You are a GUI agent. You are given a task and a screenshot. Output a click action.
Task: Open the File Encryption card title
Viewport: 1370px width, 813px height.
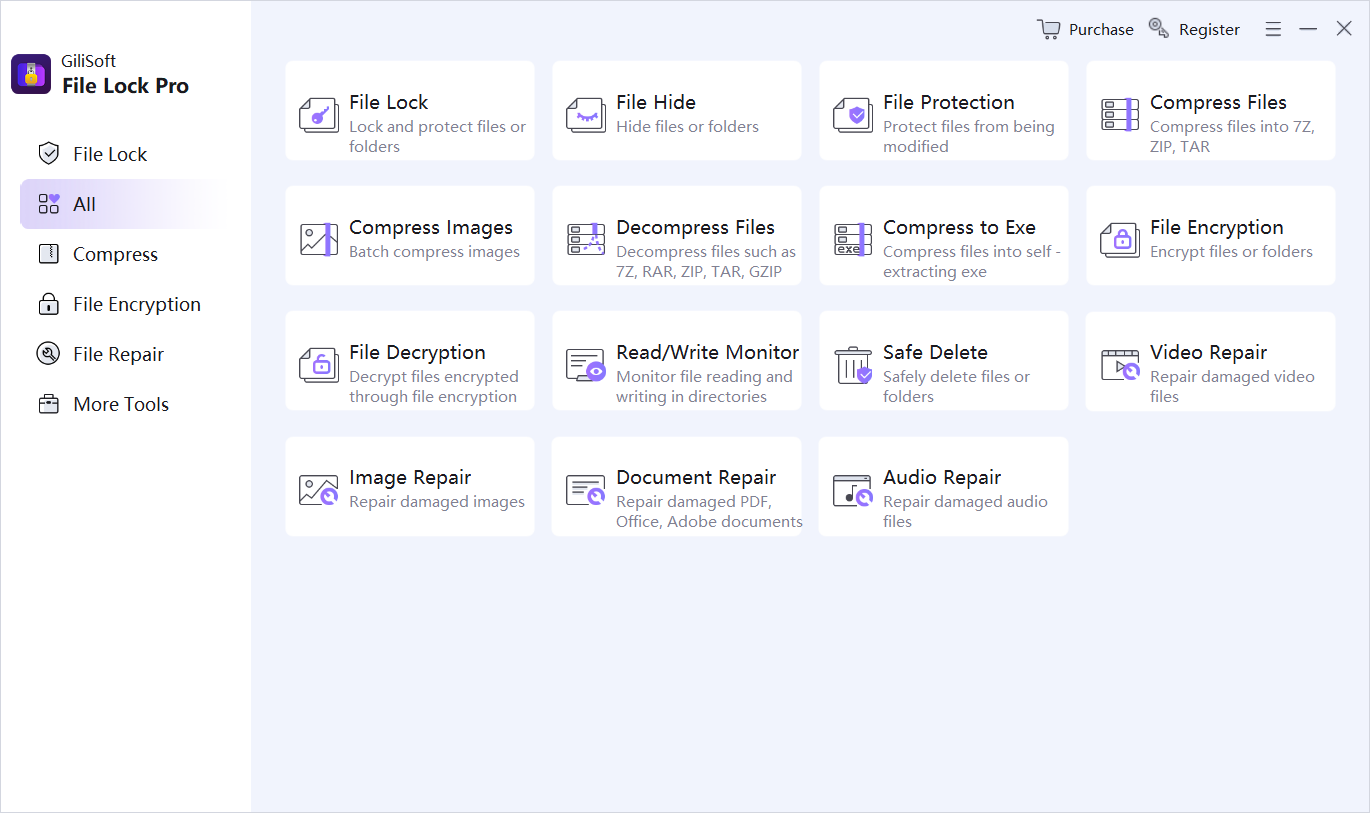(x=1217, y=227)
